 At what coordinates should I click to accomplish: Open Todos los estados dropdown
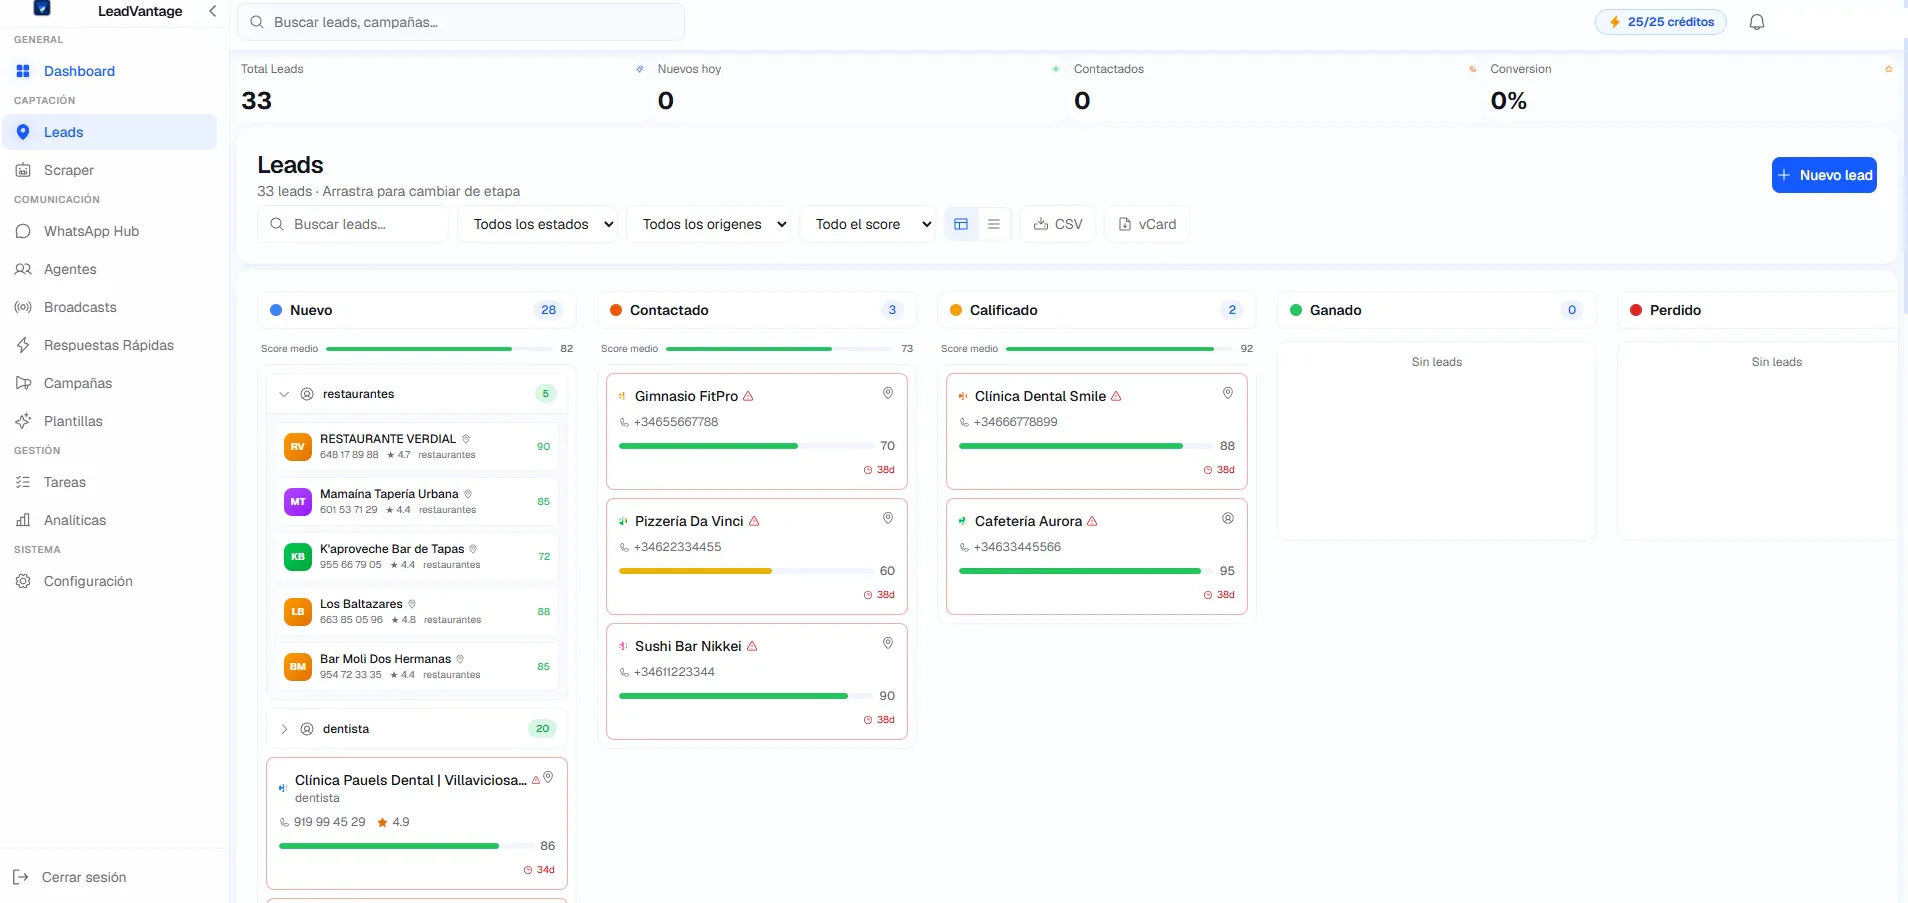[538, 224]
